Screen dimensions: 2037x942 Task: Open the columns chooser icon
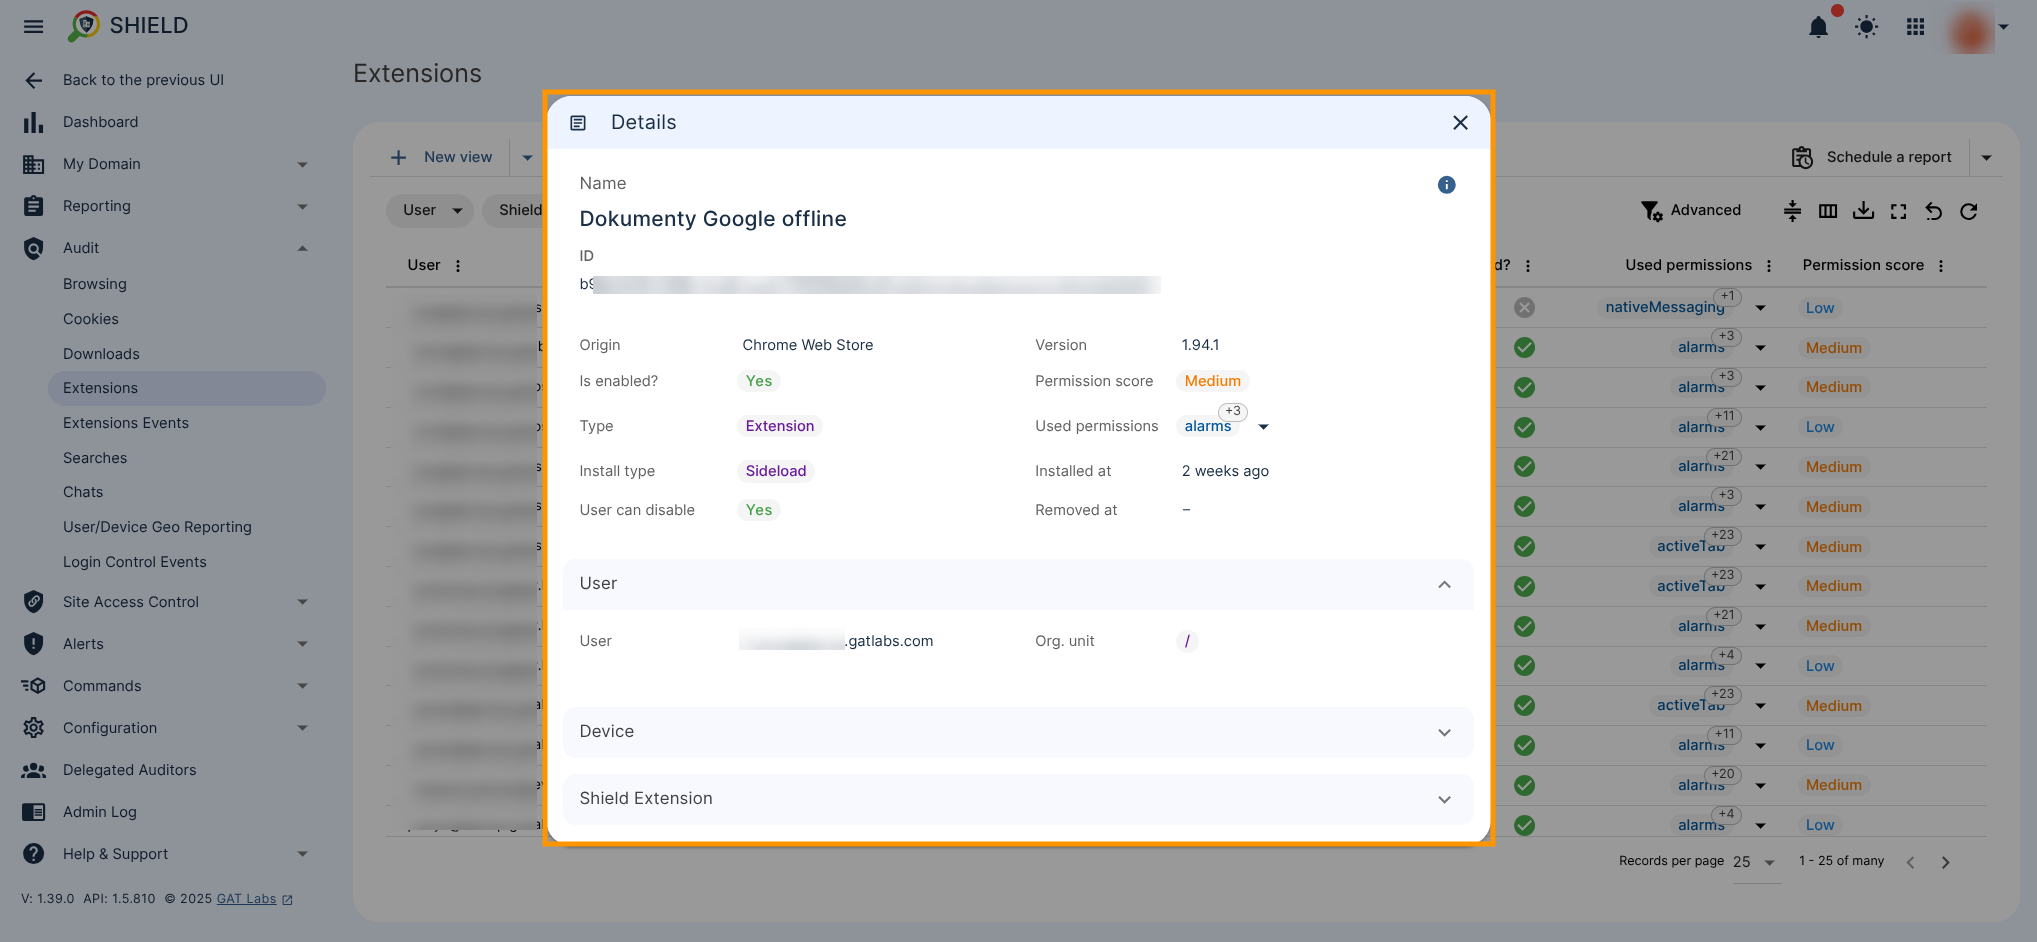coord(1828,211)
